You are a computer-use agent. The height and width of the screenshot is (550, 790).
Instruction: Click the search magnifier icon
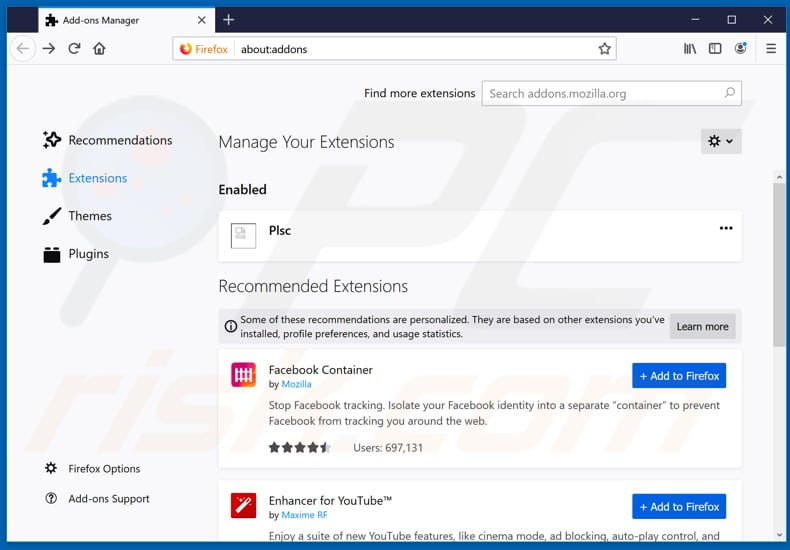729,93
